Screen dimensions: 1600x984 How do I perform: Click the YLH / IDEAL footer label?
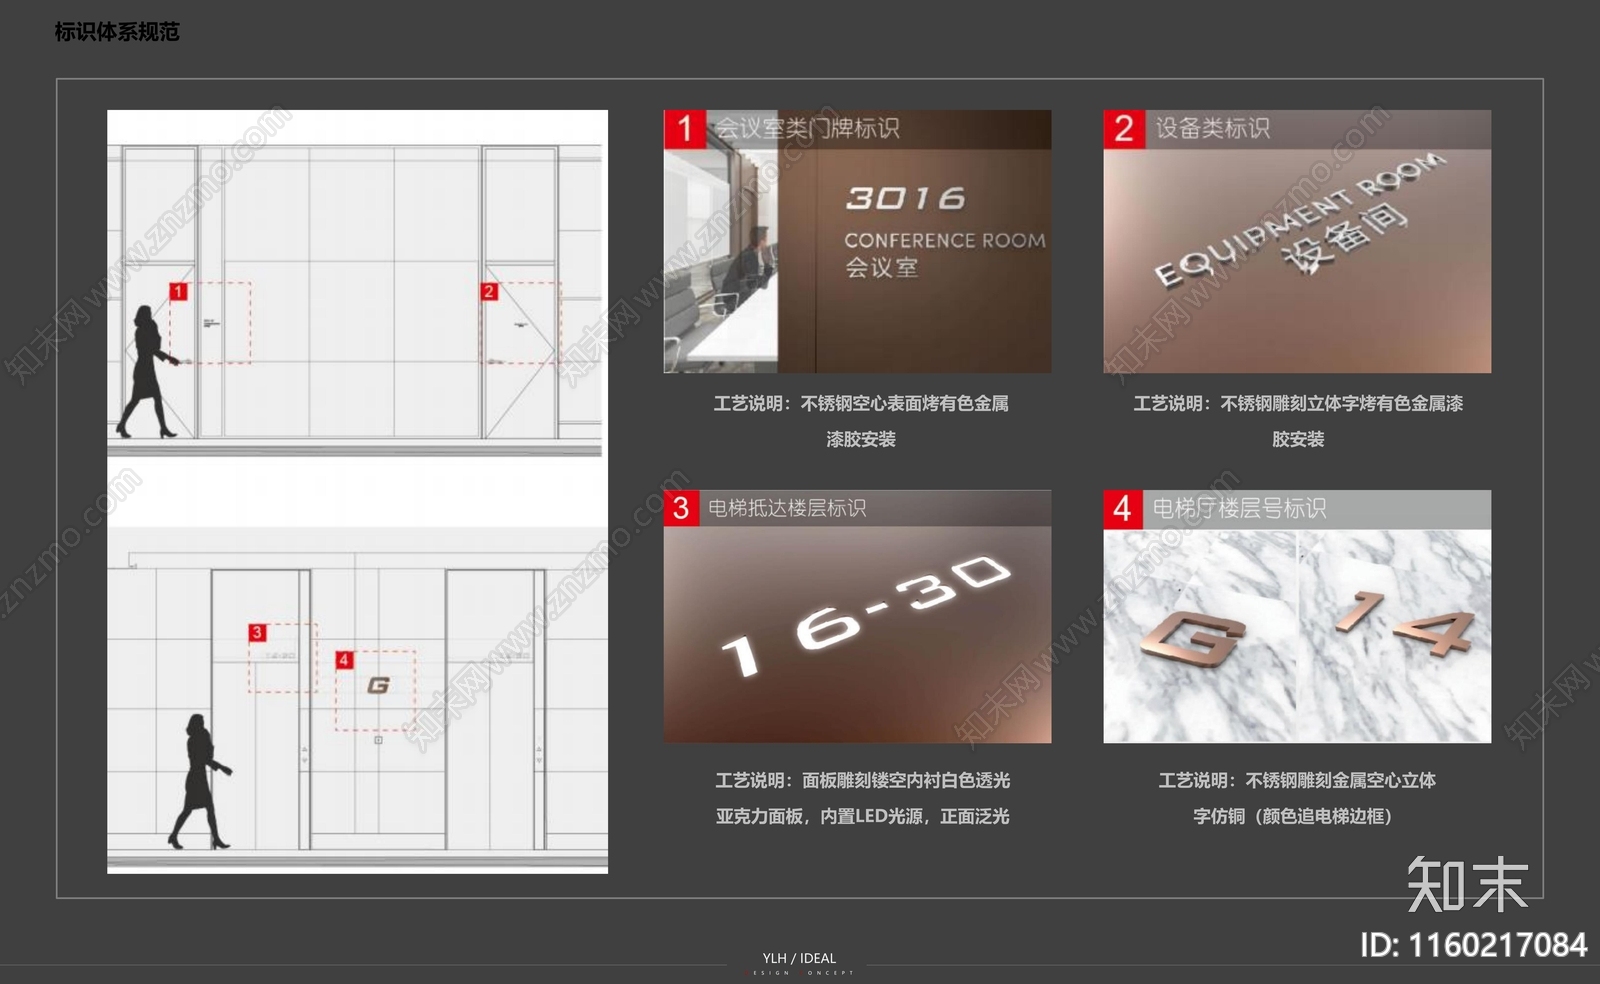point(799,958)
